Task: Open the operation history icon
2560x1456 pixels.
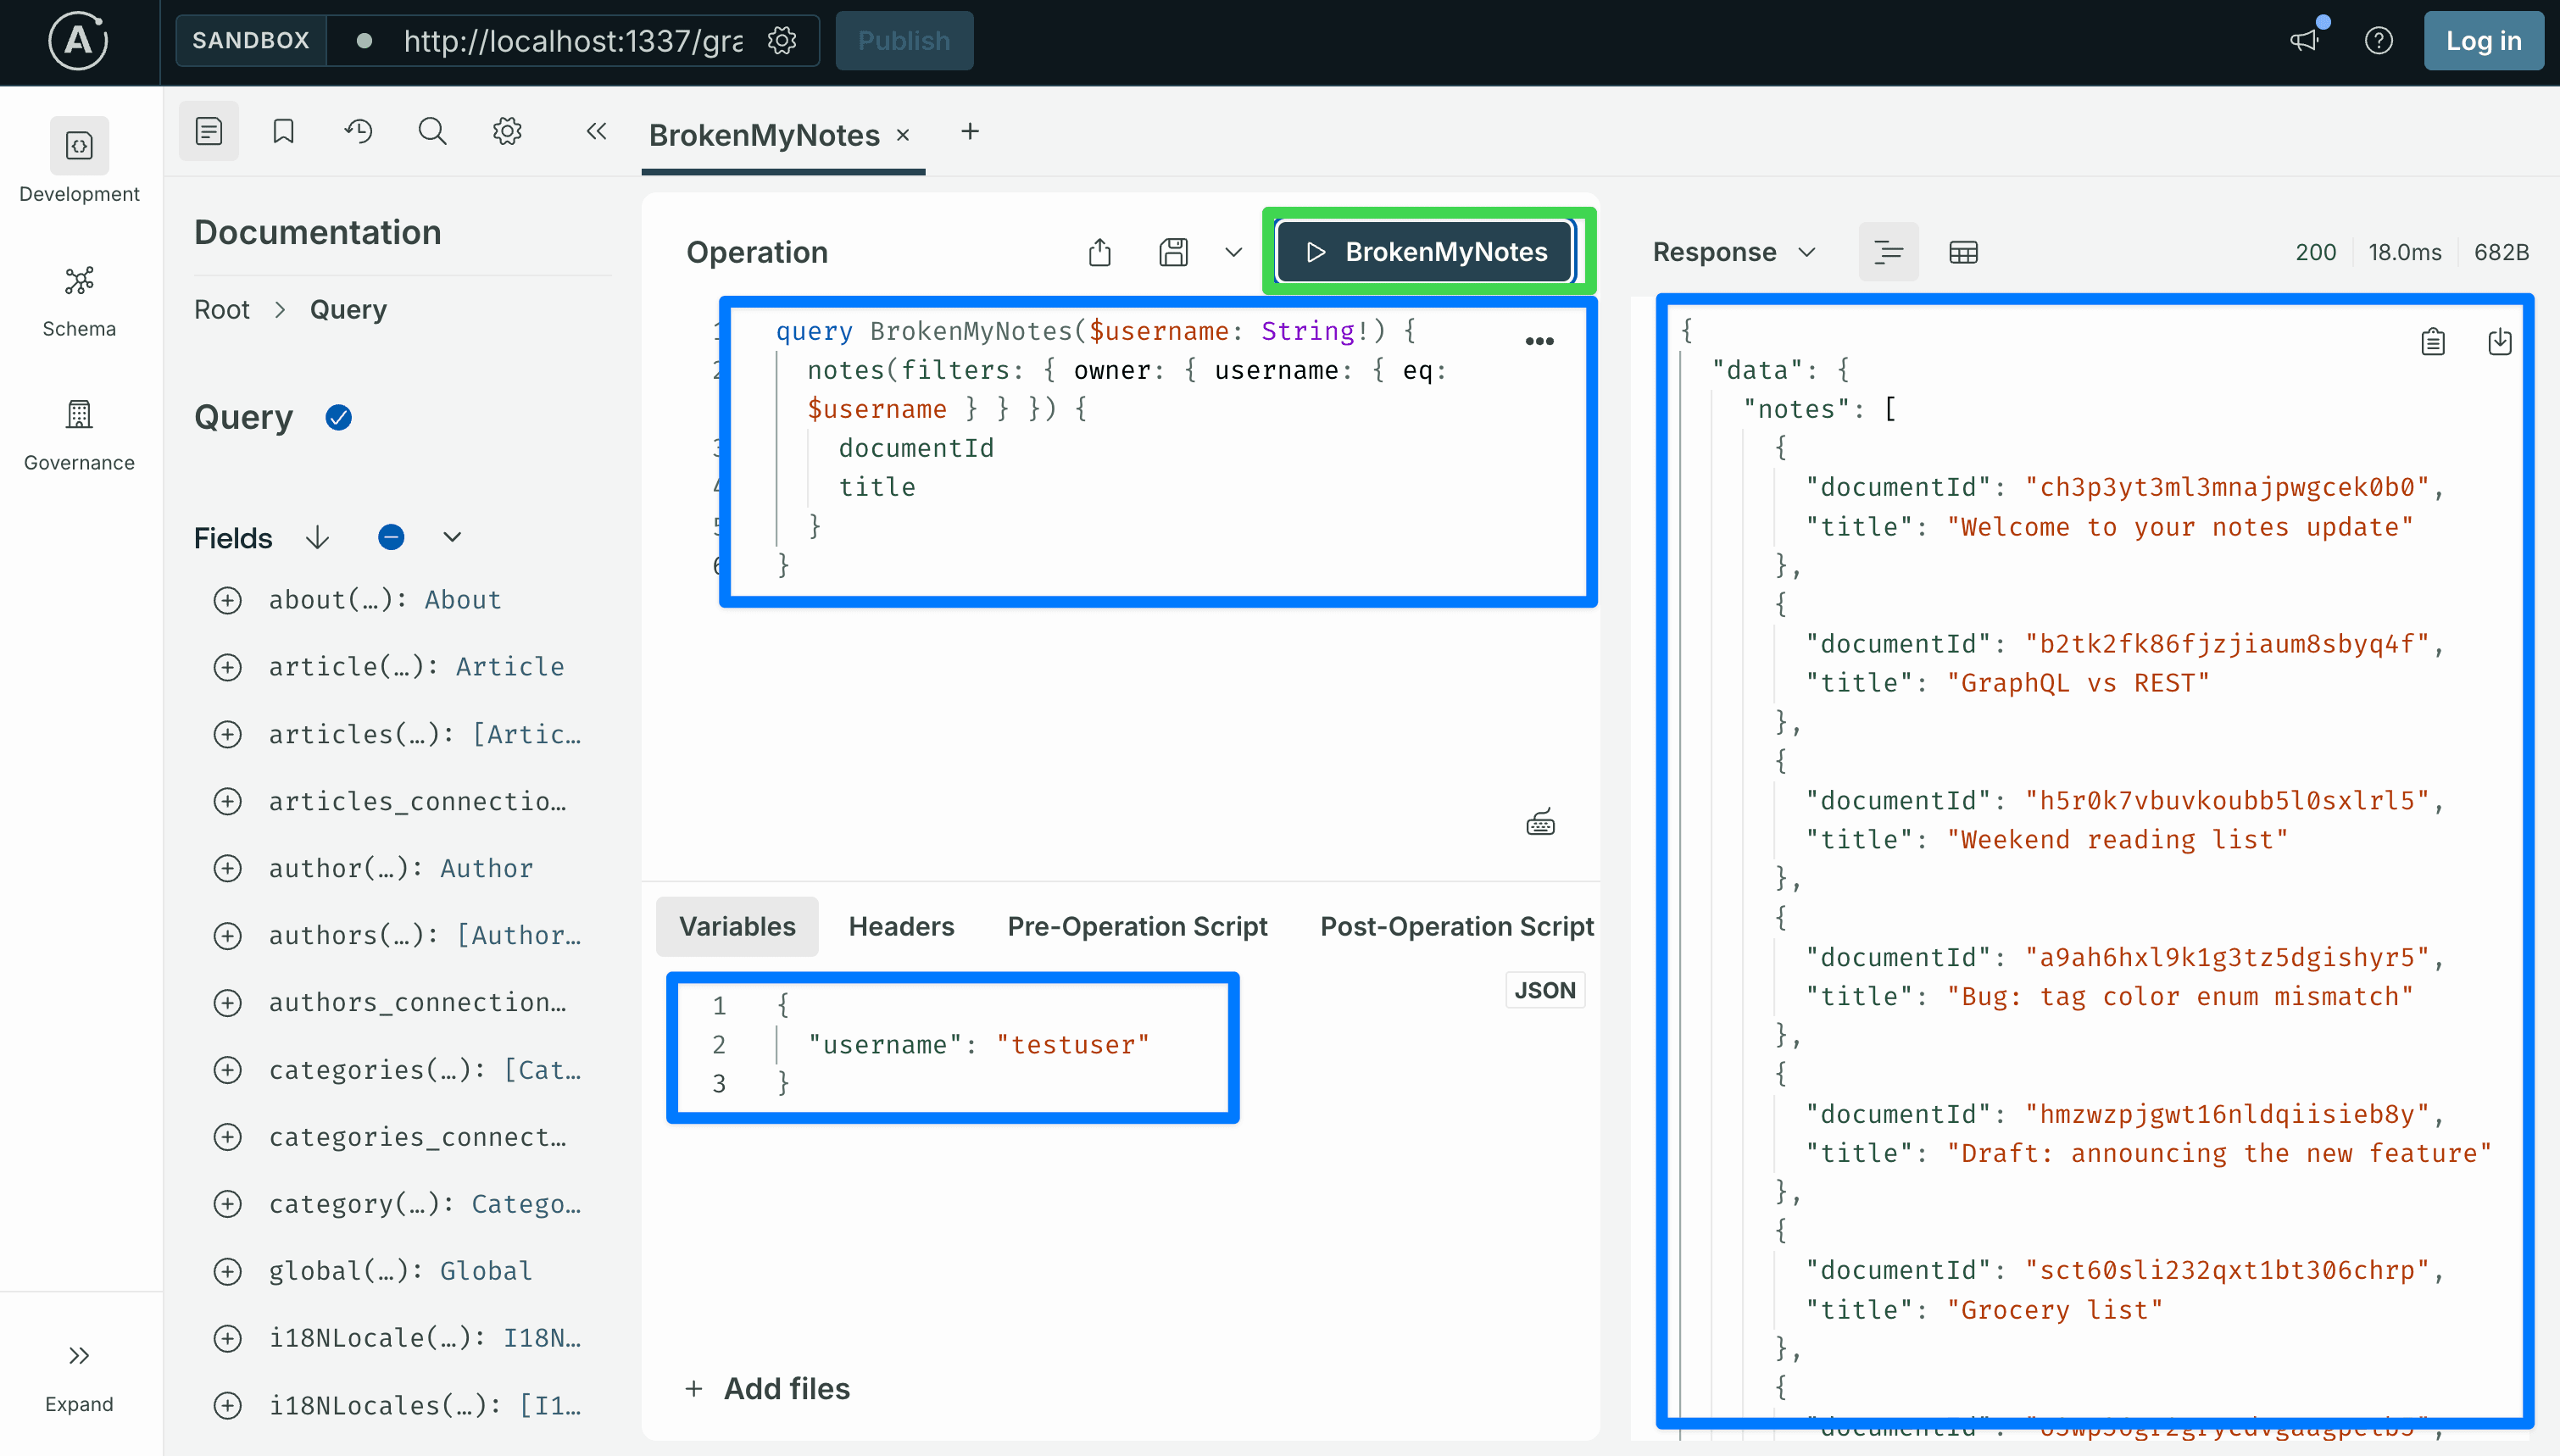Action: [358, 131]
